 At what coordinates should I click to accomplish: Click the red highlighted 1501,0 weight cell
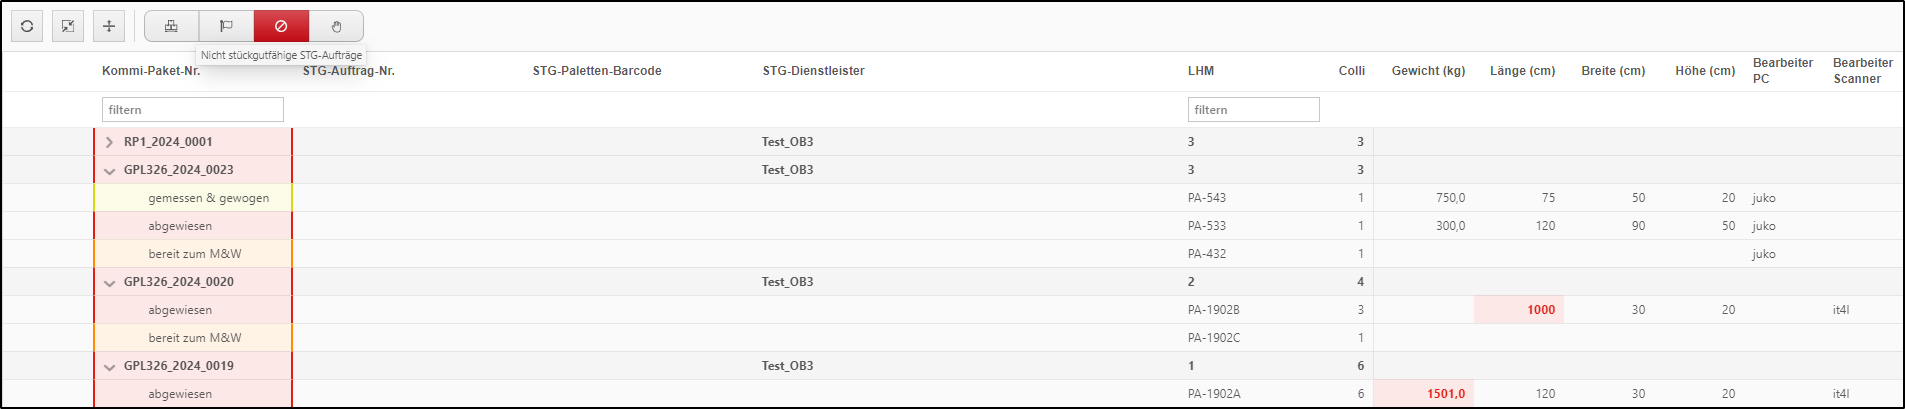tap(1424, 394)
